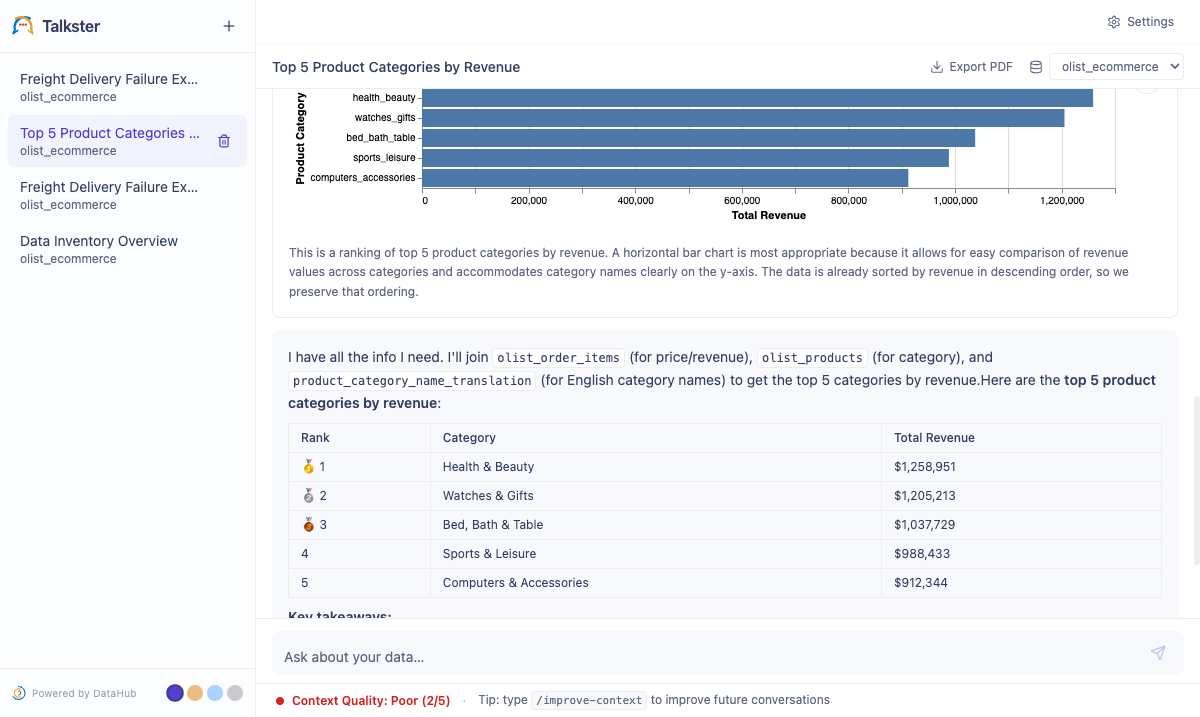1200x717 pixels.
Task: Open Settings via the gear icon
Action: click(1113, 21)
